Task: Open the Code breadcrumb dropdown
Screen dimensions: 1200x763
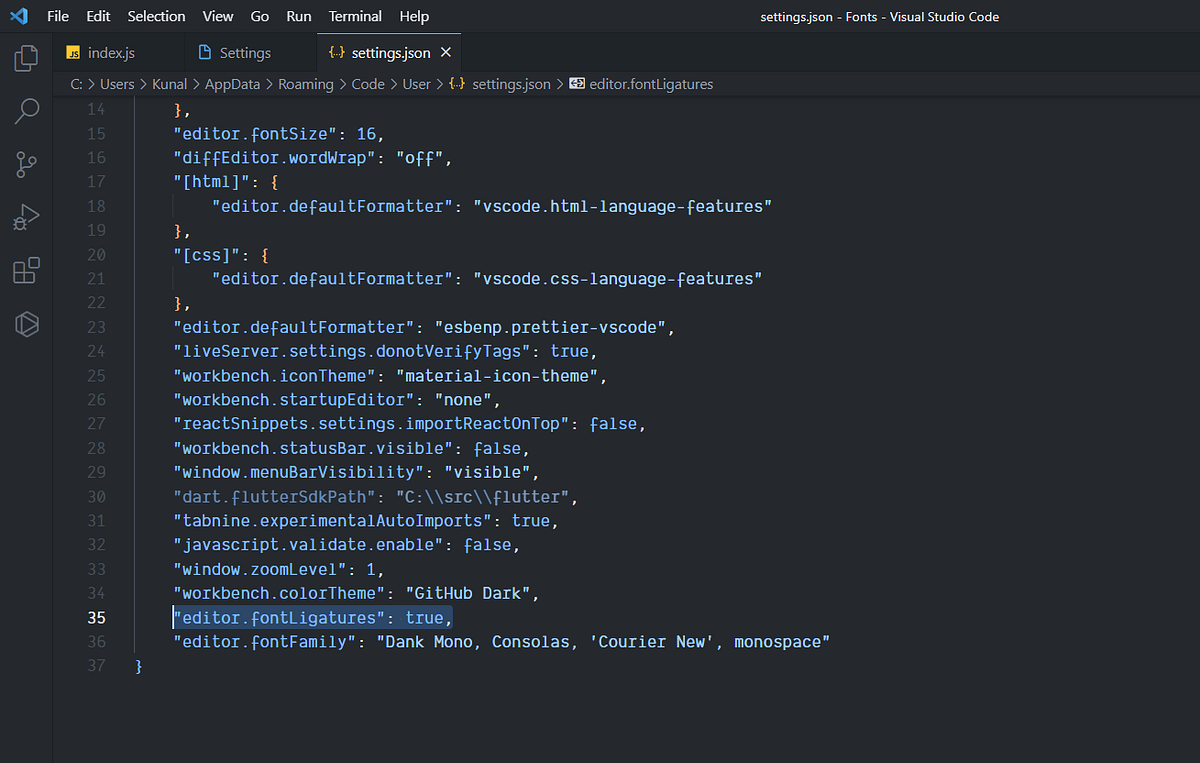Action: [367, 84]
